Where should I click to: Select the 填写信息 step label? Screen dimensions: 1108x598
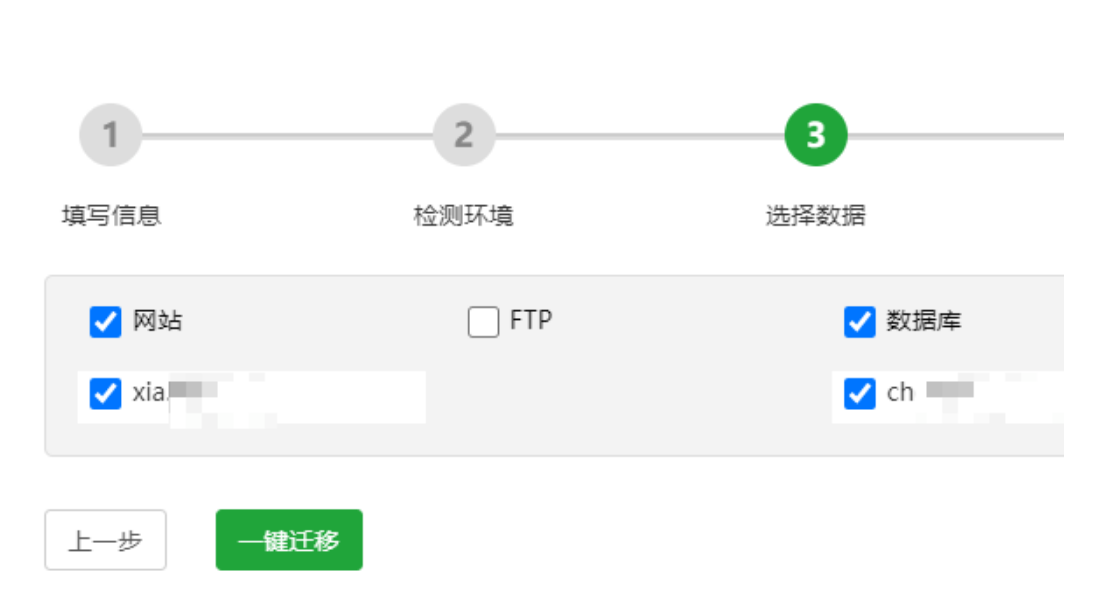pos(111,215)
